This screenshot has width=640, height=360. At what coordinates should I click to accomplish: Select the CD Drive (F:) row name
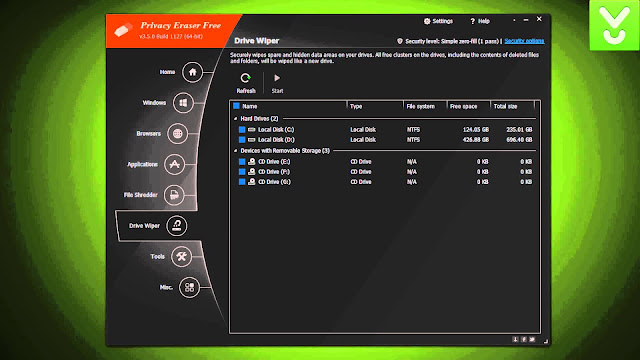(x=274, y=172)
